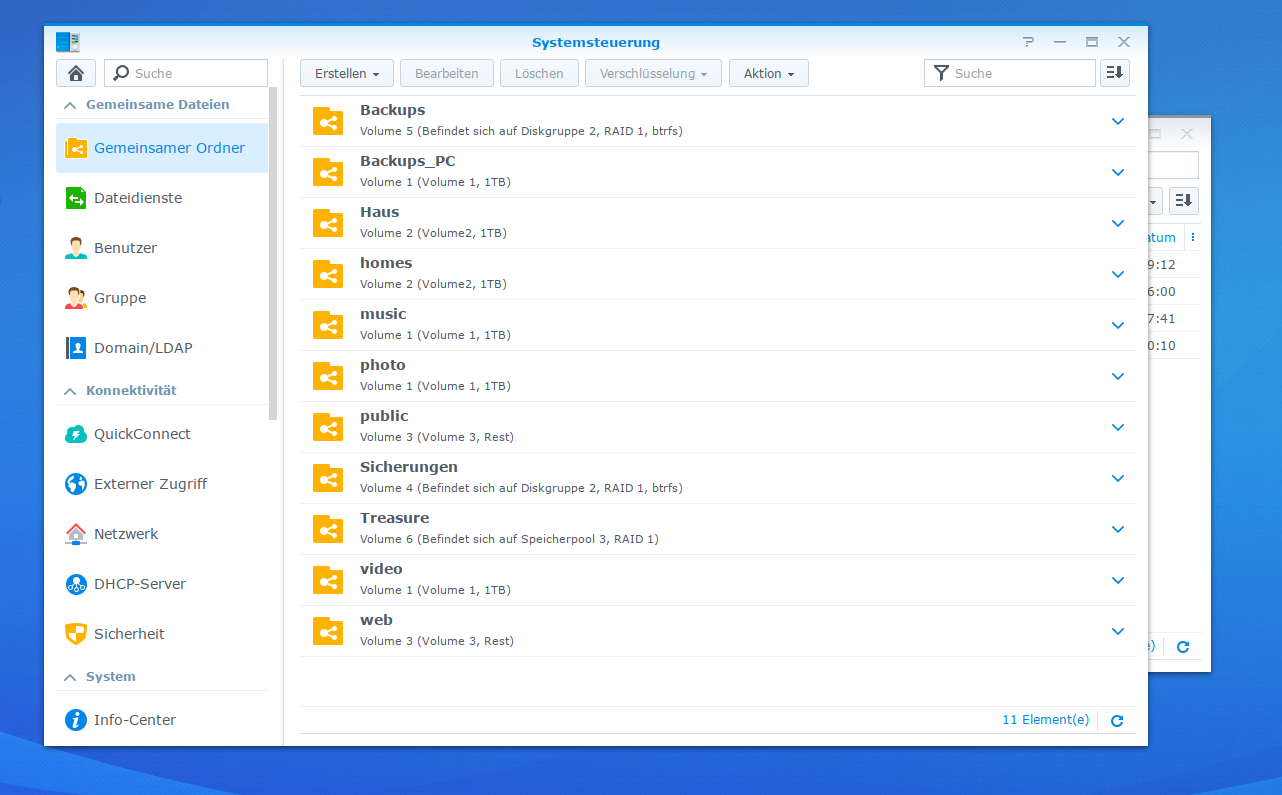Refresh the shared folder list
Screen dimensions: 1282x795
point(1117,720)
